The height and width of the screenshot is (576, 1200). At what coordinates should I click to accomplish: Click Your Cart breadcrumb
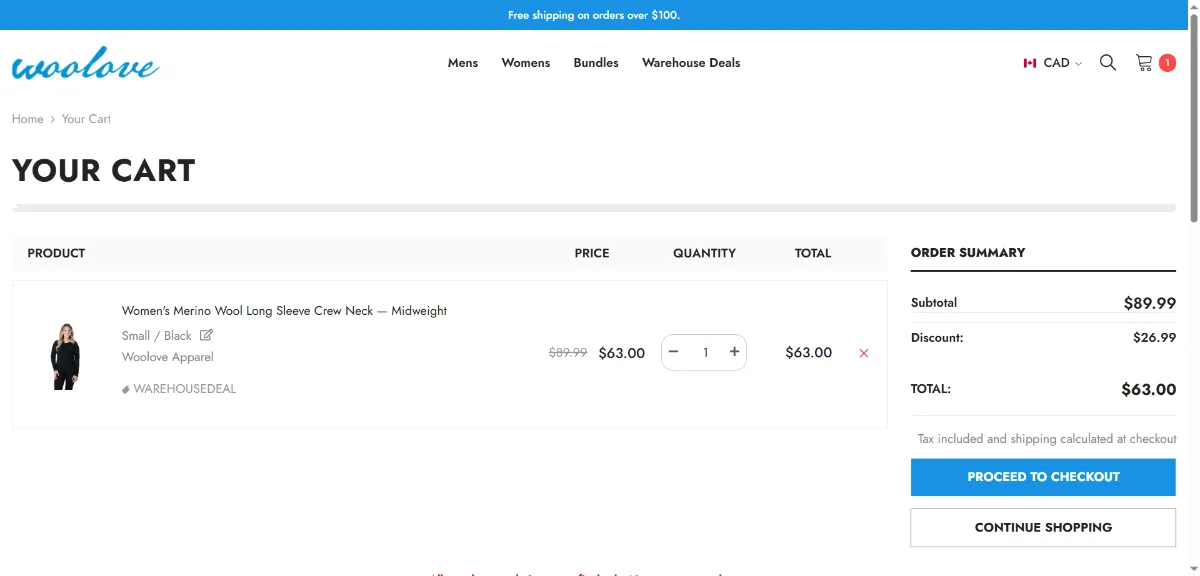(x=86, y=119)
